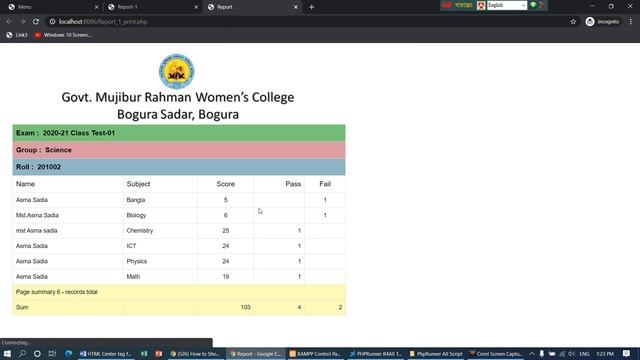Launch Microsoft Edge from the taskbar
Screen dimensions: 640x360
coord(69,353)
